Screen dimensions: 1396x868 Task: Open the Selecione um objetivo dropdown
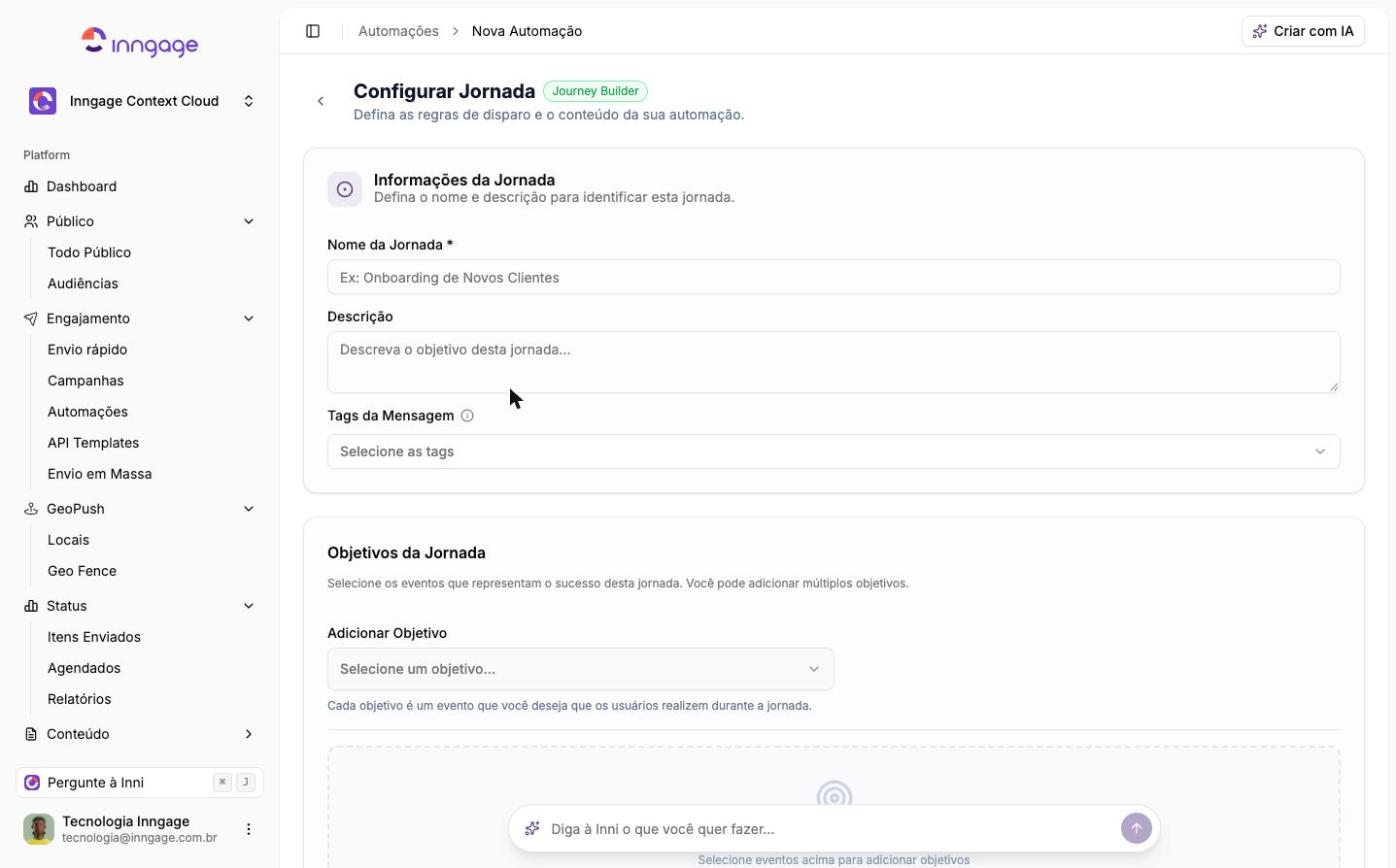pyautogui.click(x=580, y=669)
